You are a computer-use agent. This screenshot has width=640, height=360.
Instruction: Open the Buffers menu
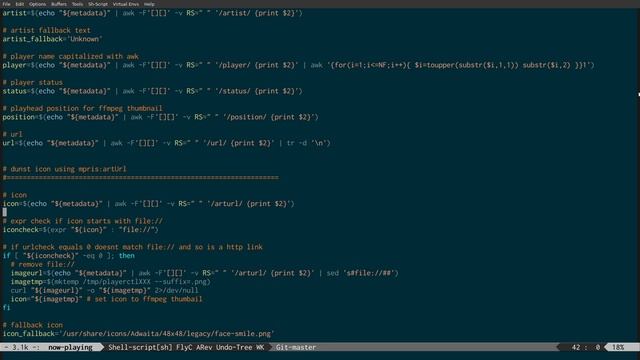click(59, 4)
